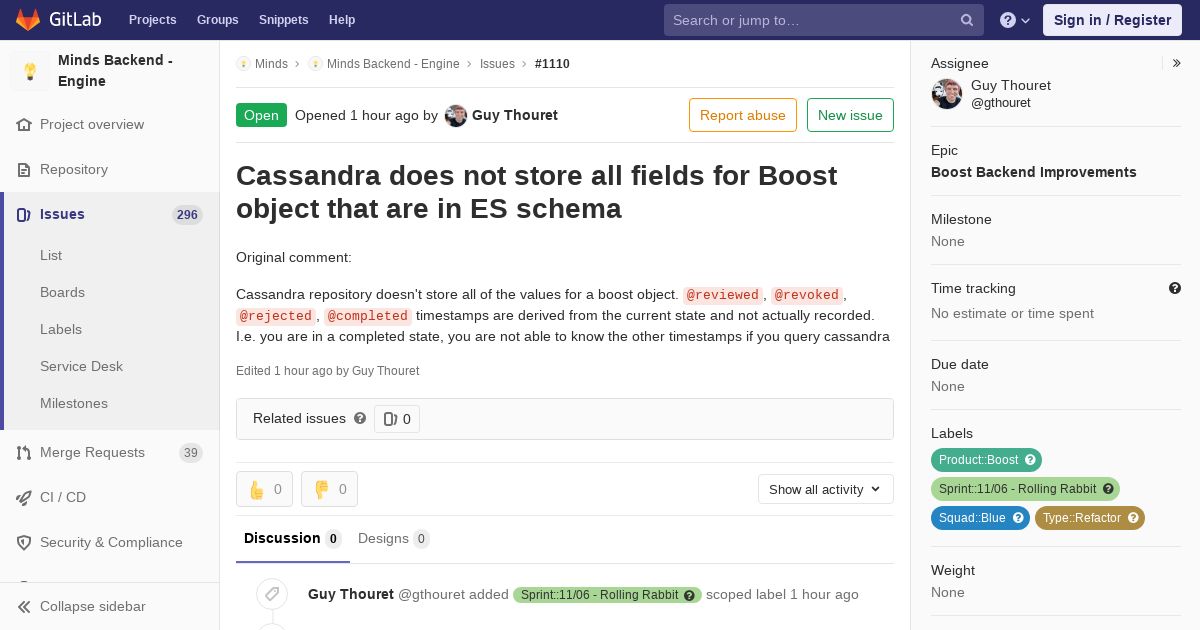
Task: Open Merge Requests in the sidebar
Action: (110, 452)
